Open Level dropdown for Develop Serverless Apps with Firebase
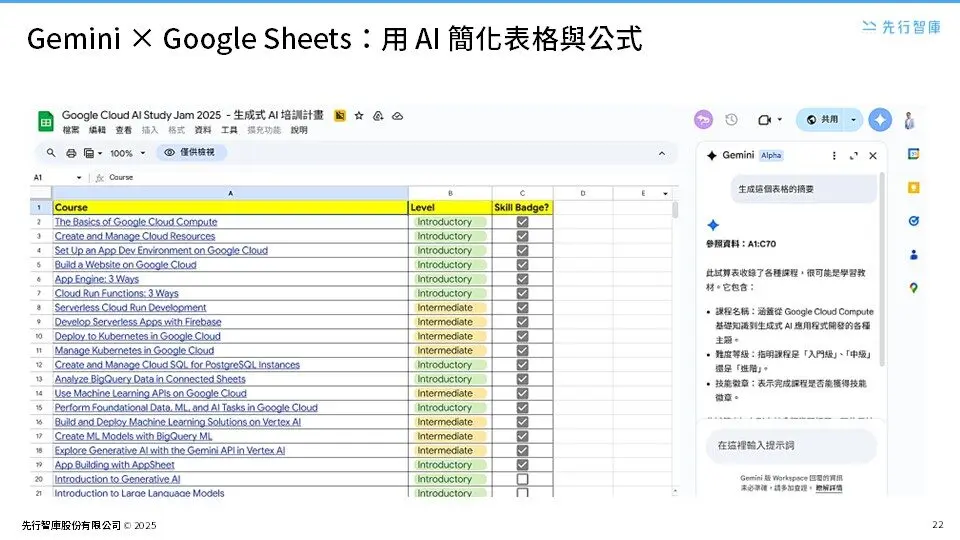 (450, 321)
